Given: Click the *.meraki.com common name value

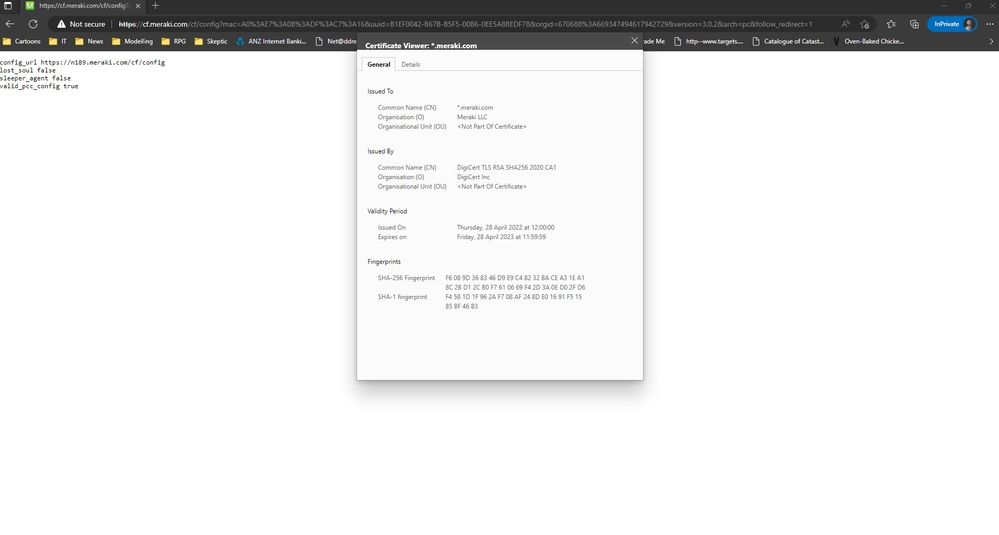Looking at the screenshot, I should click(475, 108).
